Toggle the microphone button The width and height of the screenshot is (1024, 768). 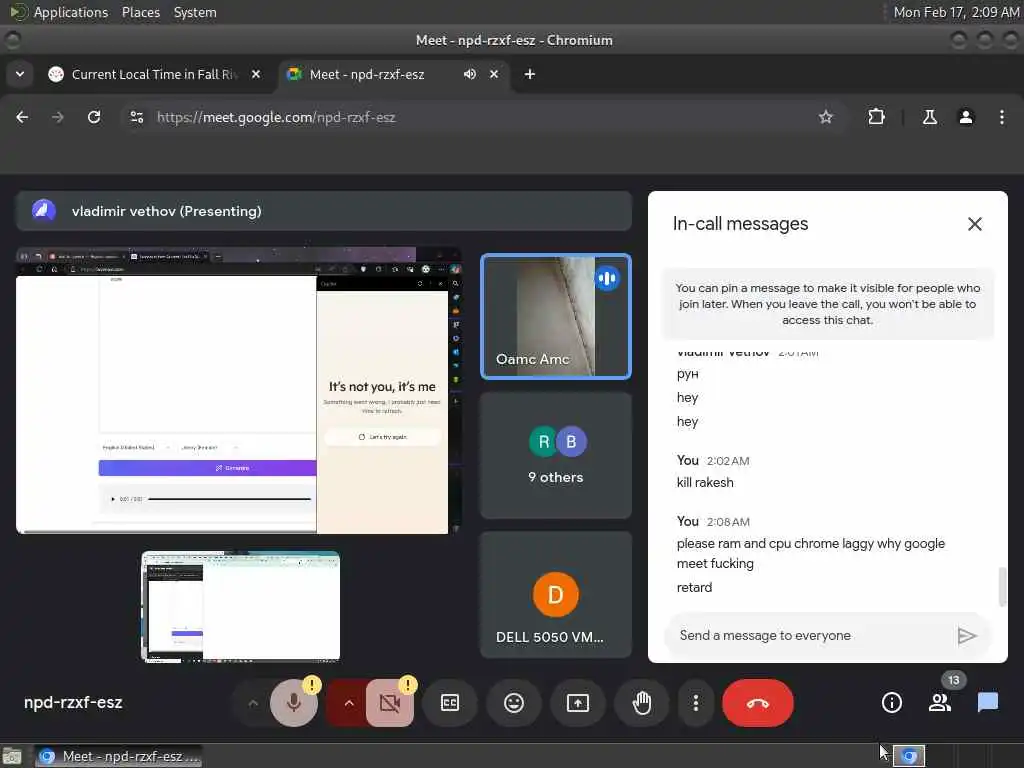coord(294,703)
